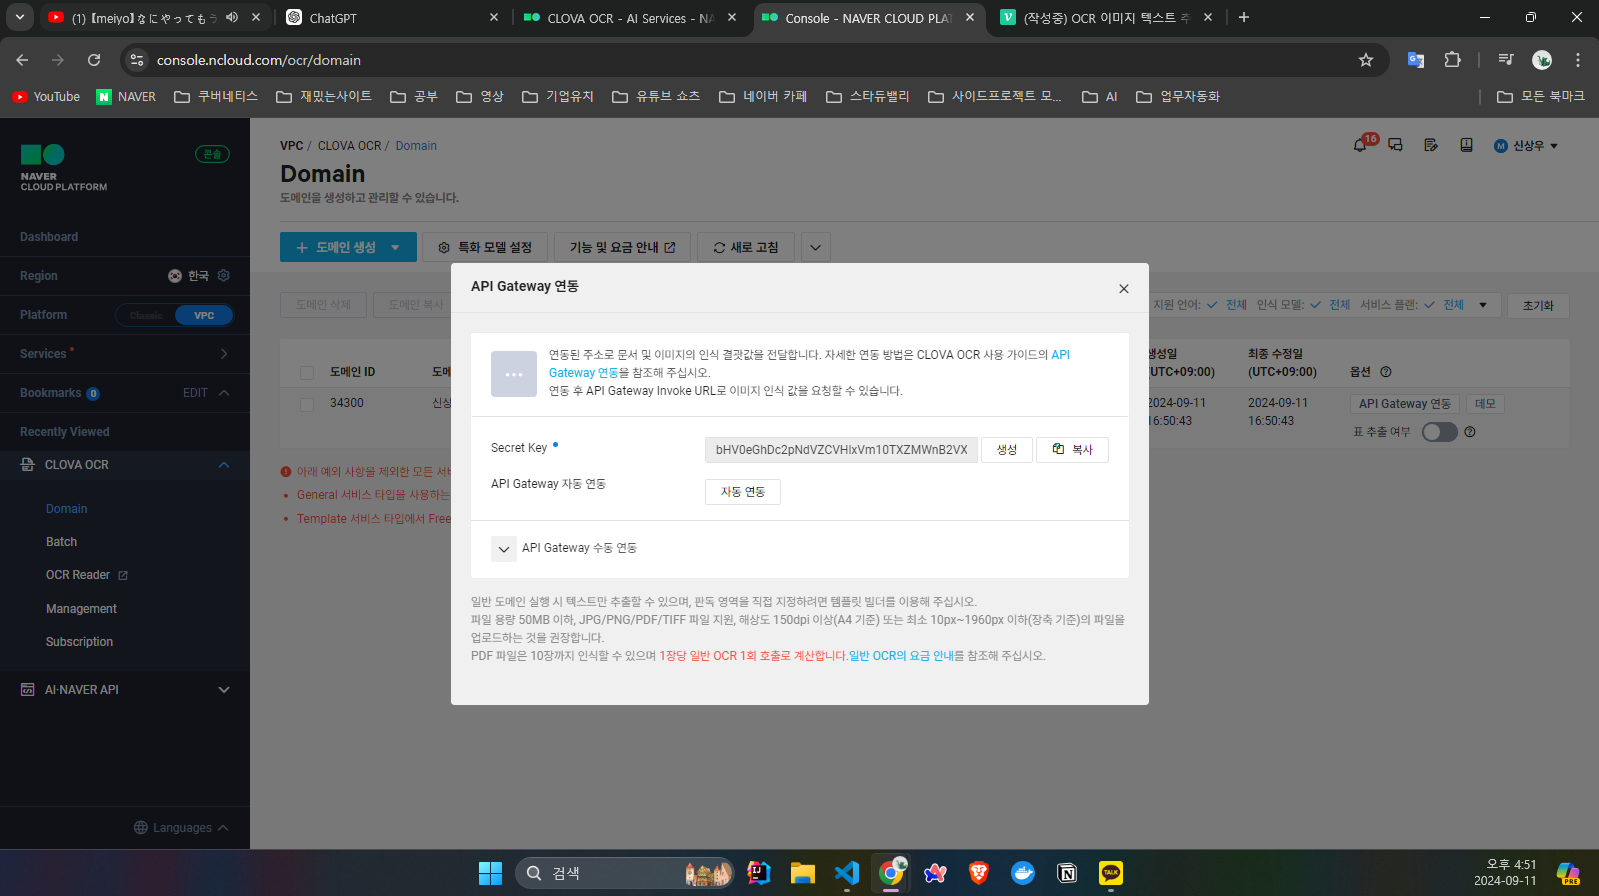The image size is (1599, 896).
Task: Open IntelliJ IDEA from the taskbar
Action: pos(759,873)
